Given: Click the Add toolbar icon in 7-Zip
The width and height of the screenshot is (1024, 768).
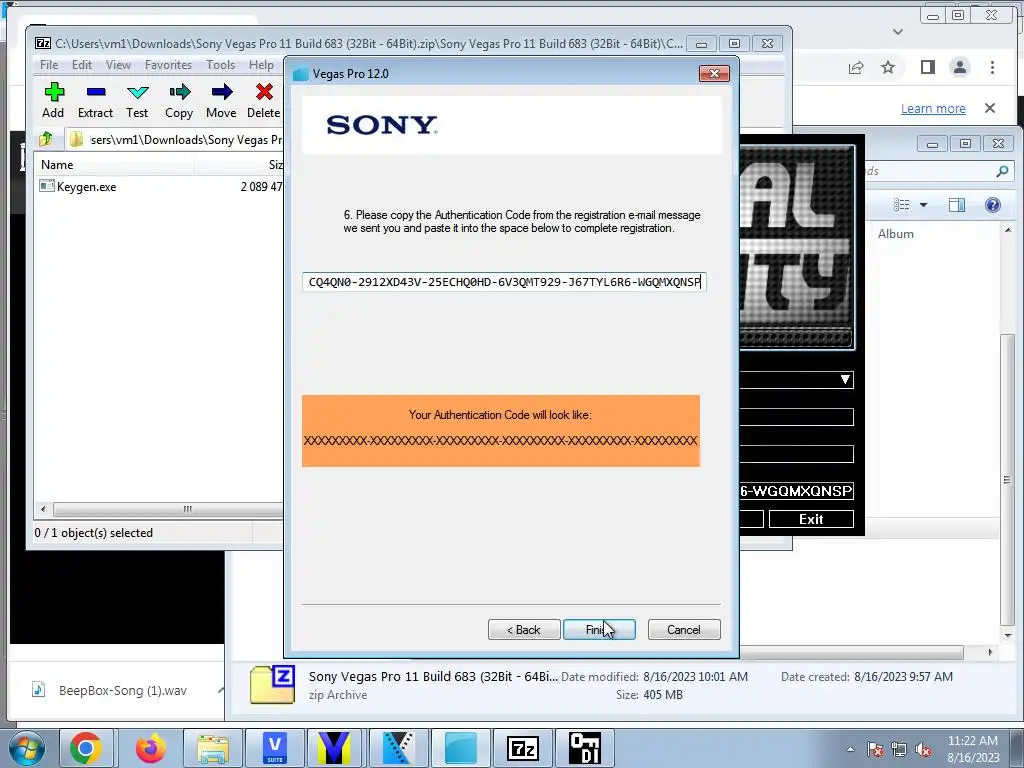Looking at the screenshot, I should coord(54,100).
